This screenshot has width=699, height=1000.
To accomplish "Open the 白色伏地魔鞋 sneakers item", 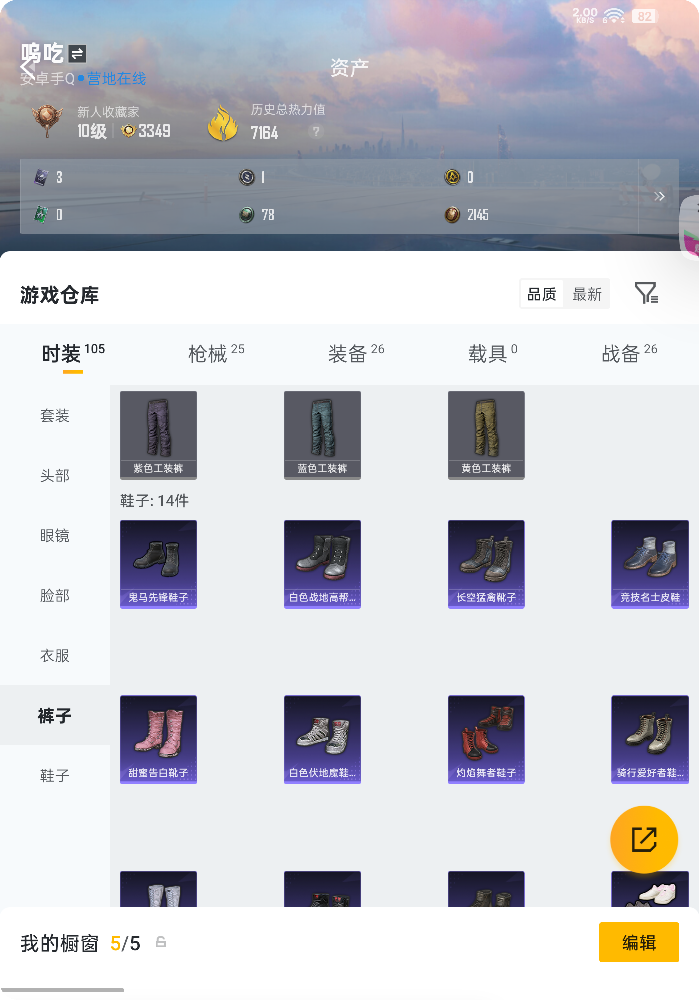I will pyautogui.click(x=322, y=739).
